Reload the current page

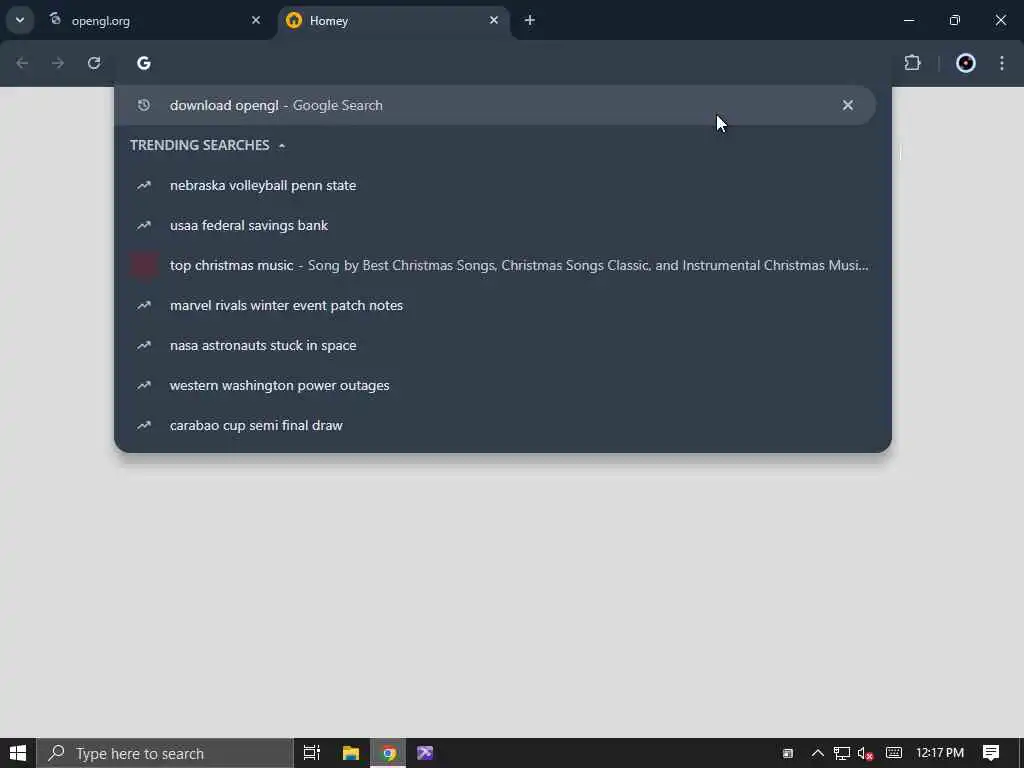(x=94, y=63)
